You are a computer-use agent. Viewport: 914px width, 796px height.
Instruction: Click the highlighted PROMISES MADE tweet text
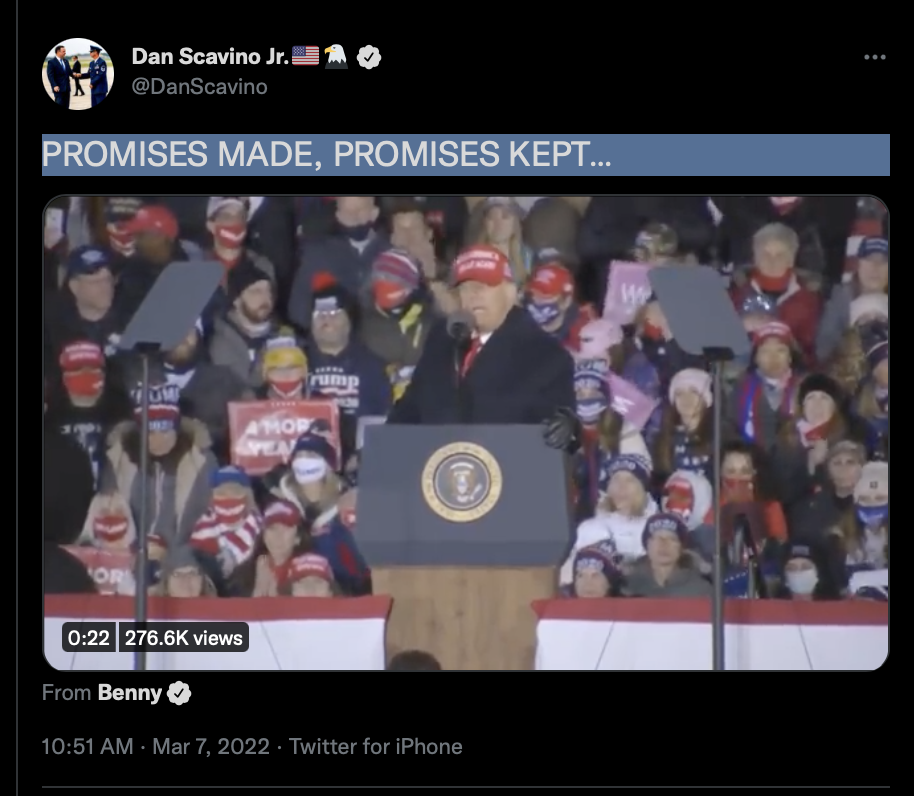point(326,154)
